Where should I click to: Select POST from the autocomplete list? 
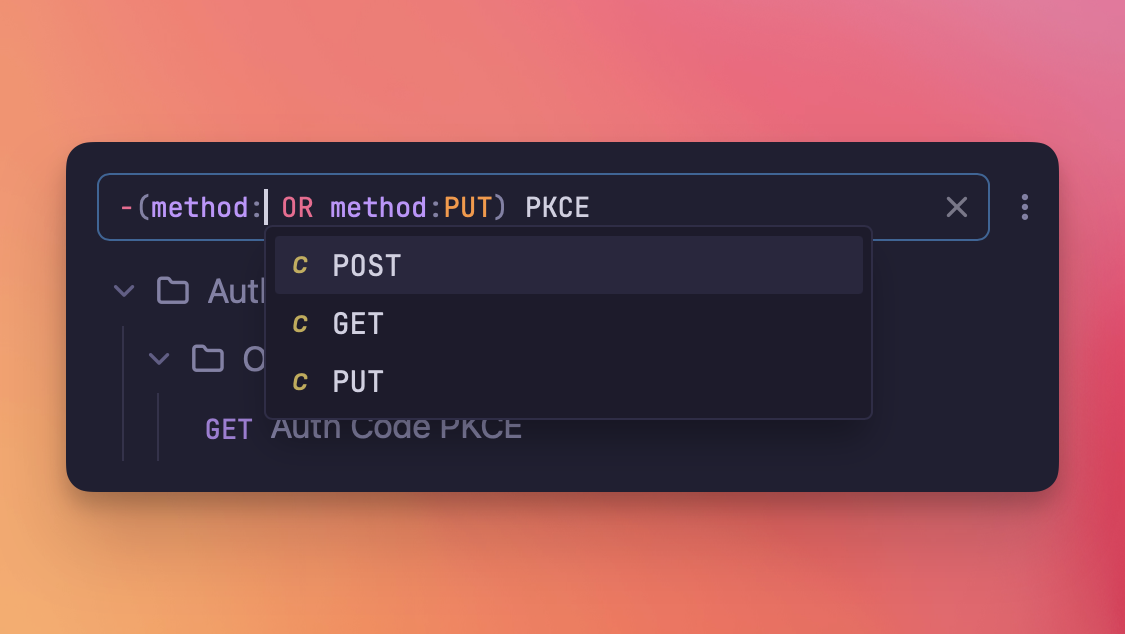point(366,265)
